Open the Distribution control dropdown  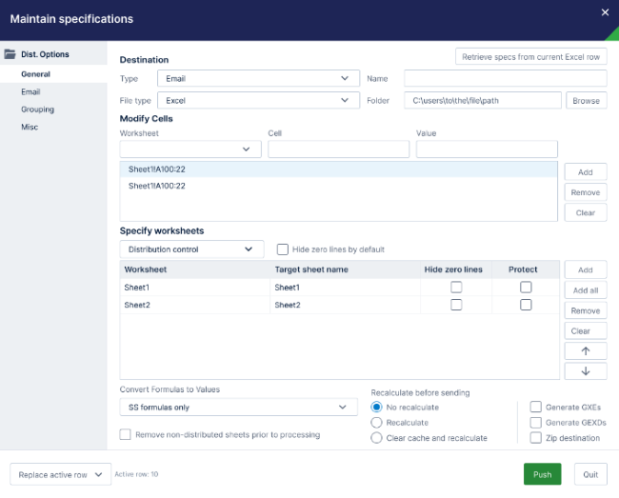point(191,249)
